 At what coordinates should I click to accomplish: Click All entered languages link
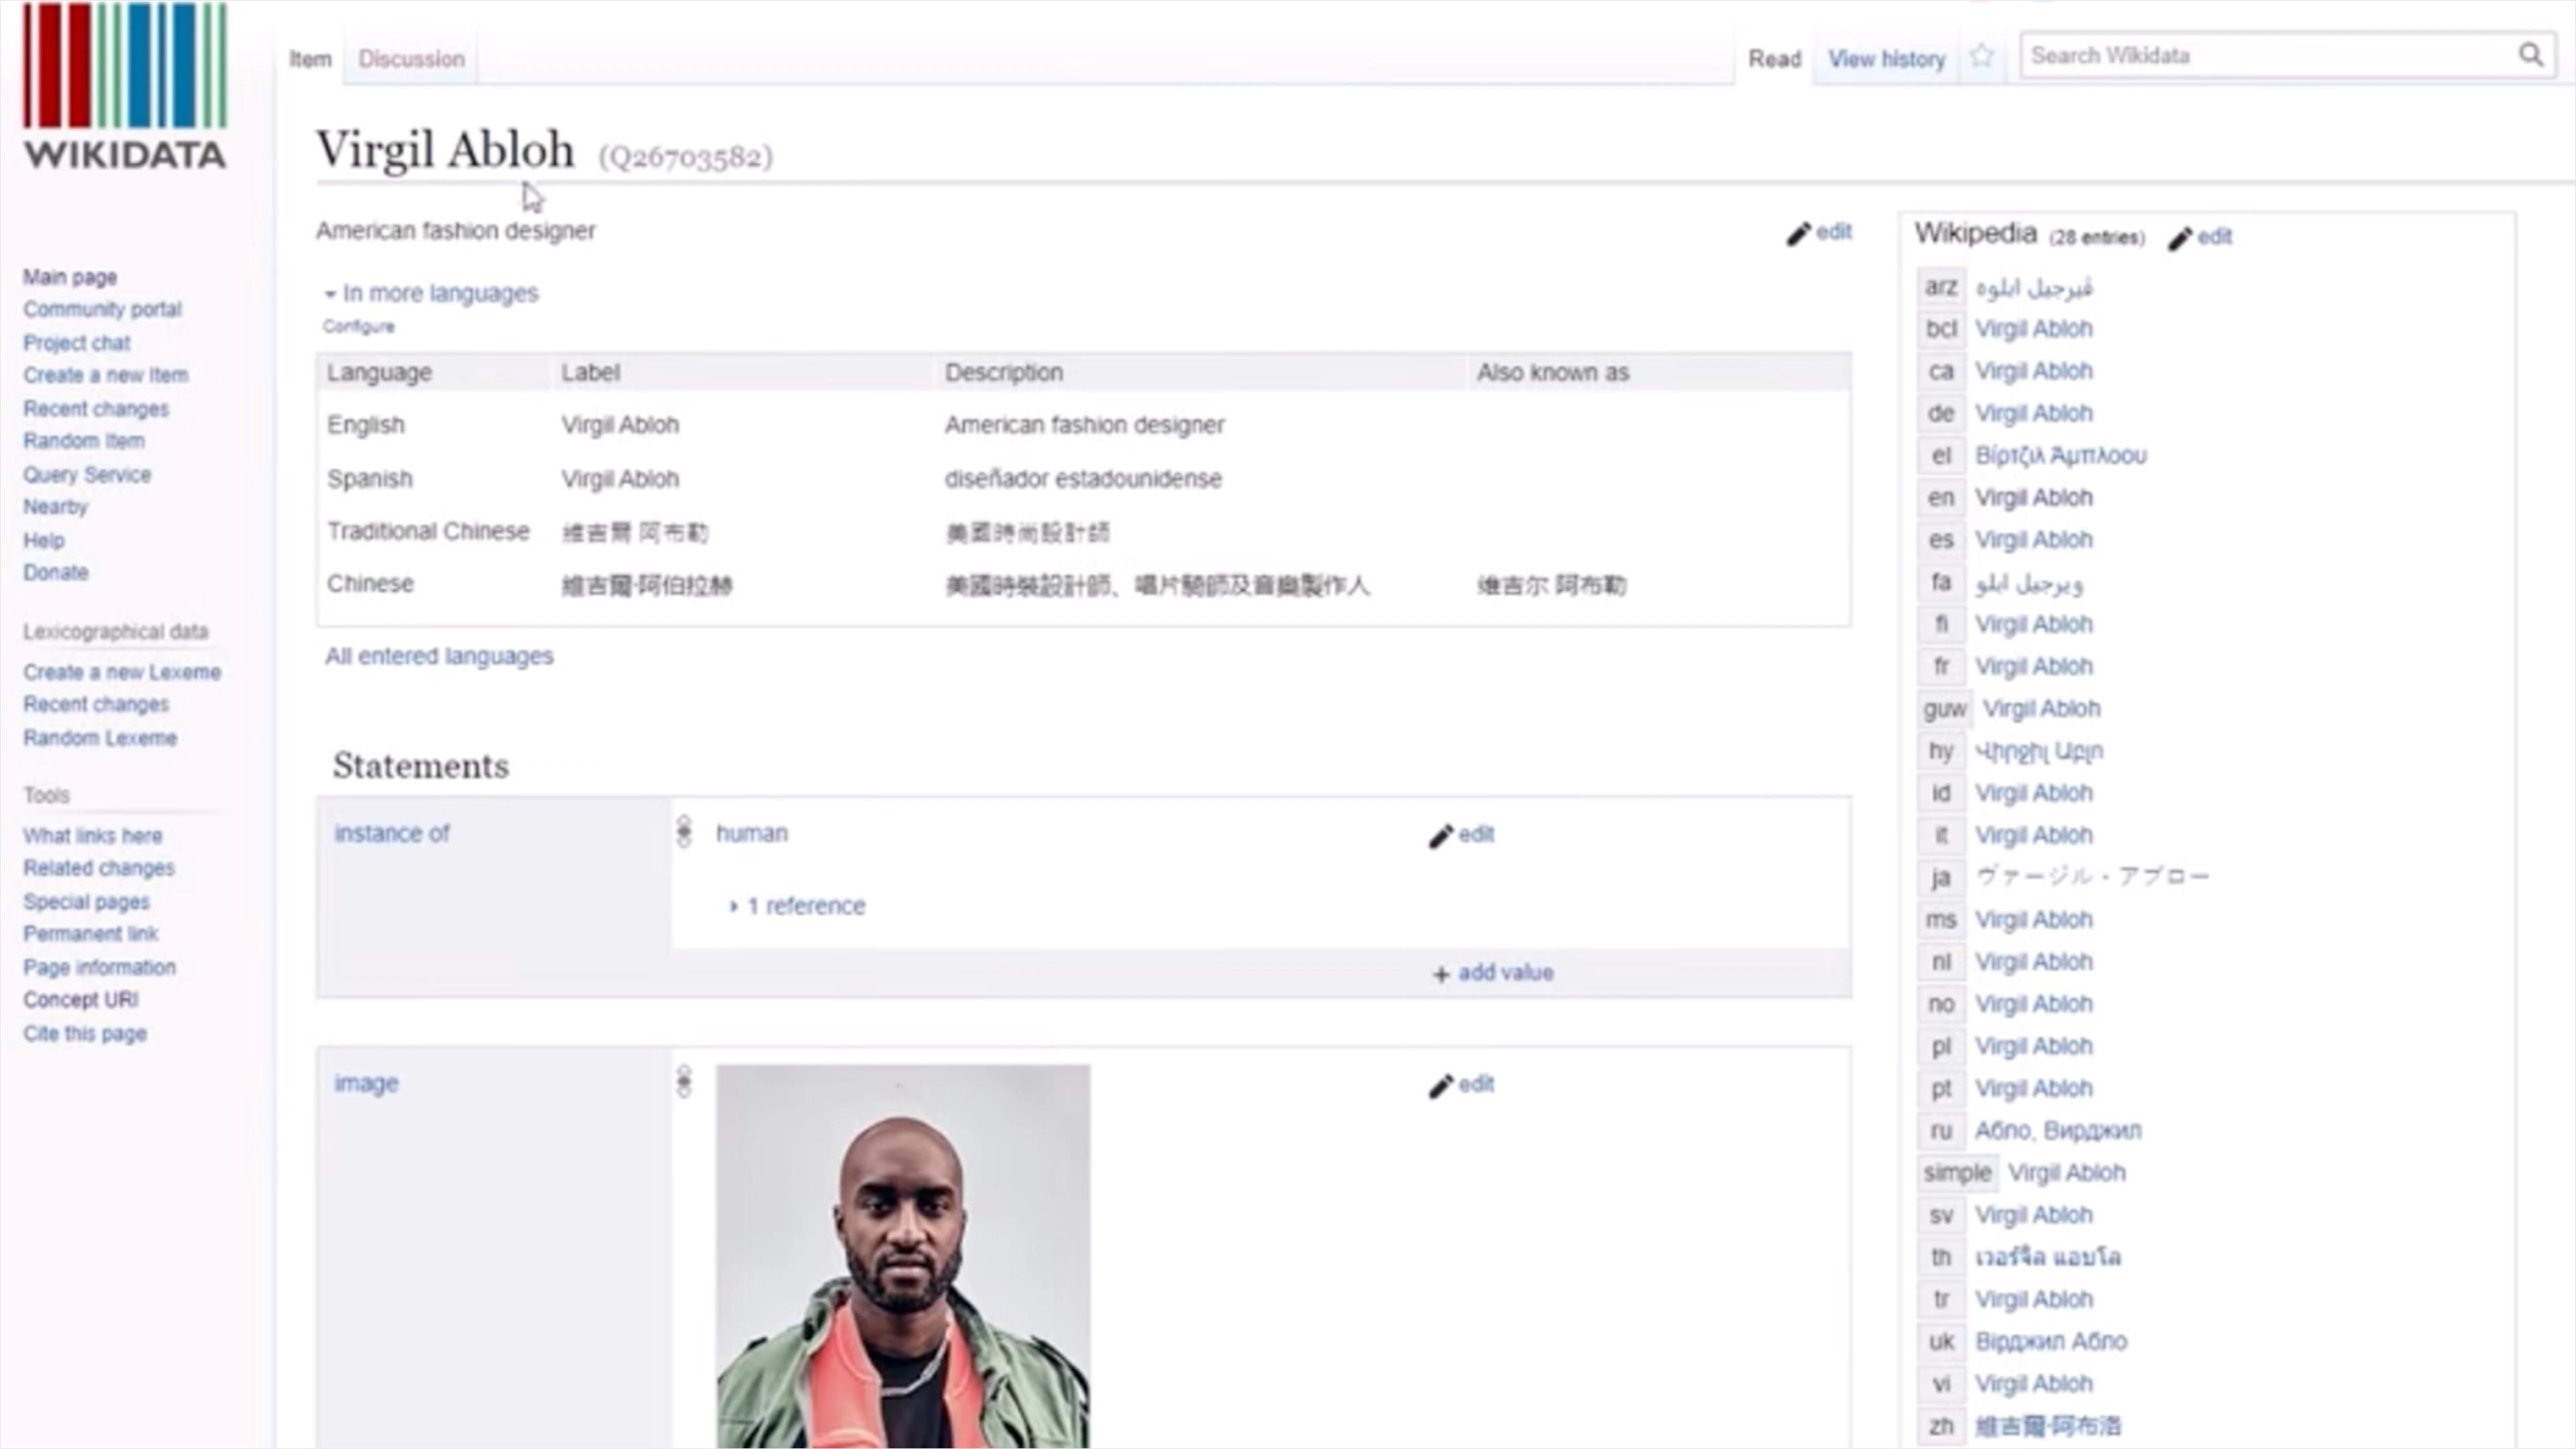[x=439, y=656]
